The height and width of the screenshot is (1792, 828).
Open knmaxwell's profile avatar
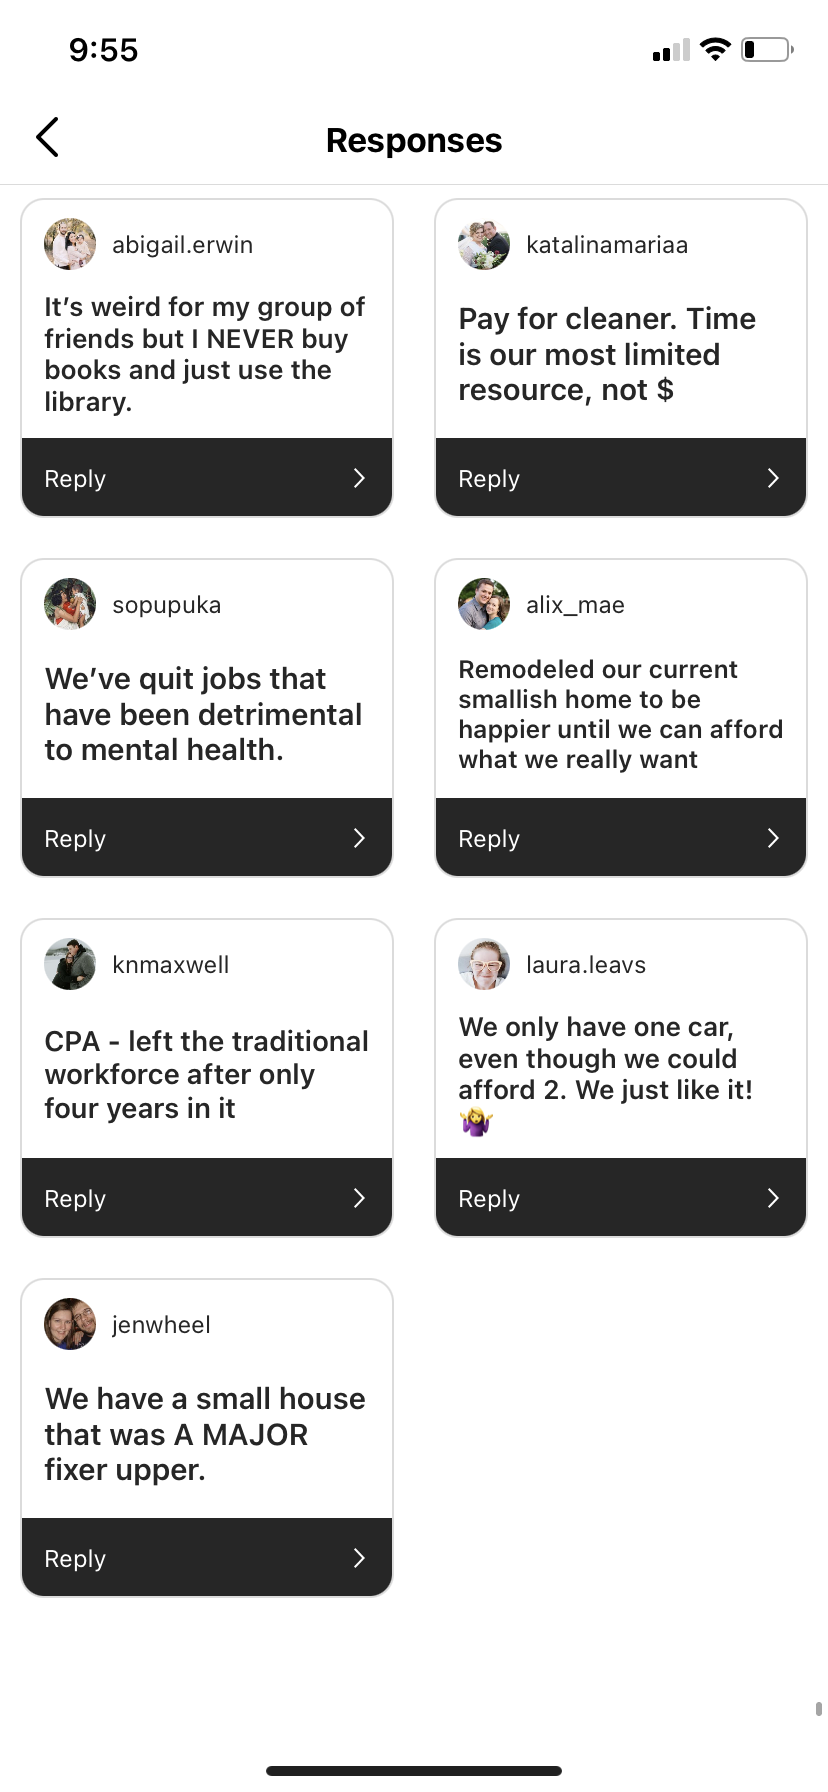click(70, 964)
